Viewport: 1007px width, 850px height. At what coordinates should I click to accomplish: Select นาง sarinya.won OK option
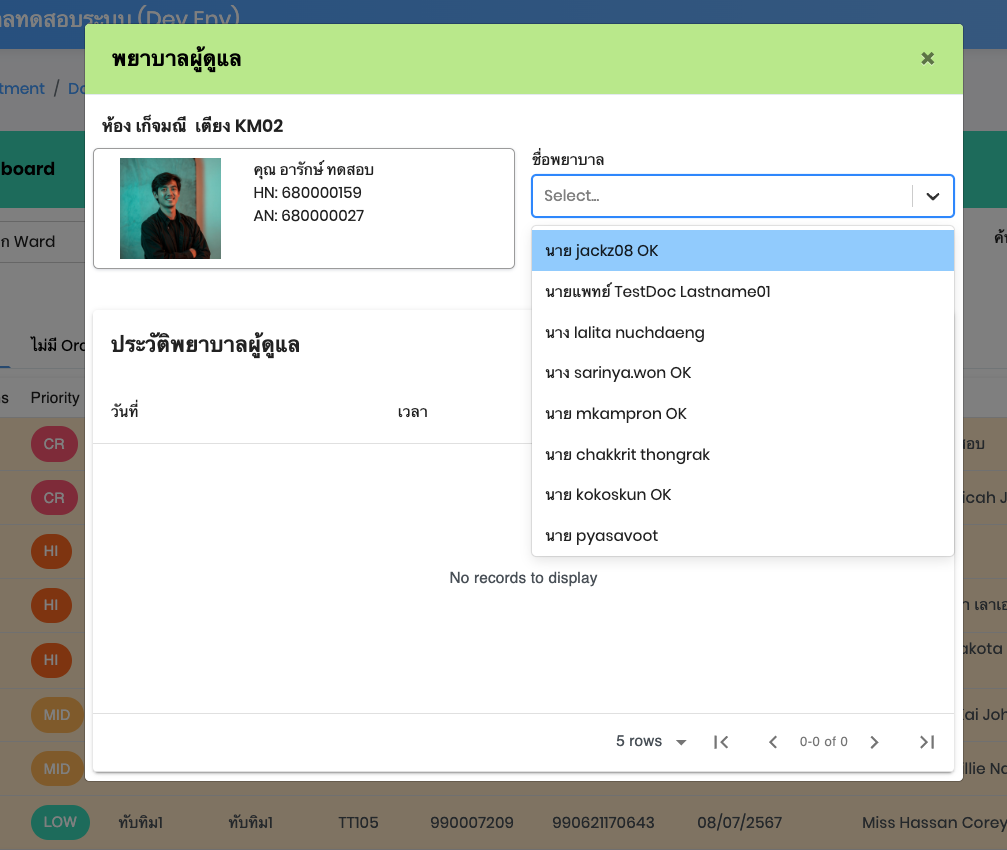click(742, 373)
